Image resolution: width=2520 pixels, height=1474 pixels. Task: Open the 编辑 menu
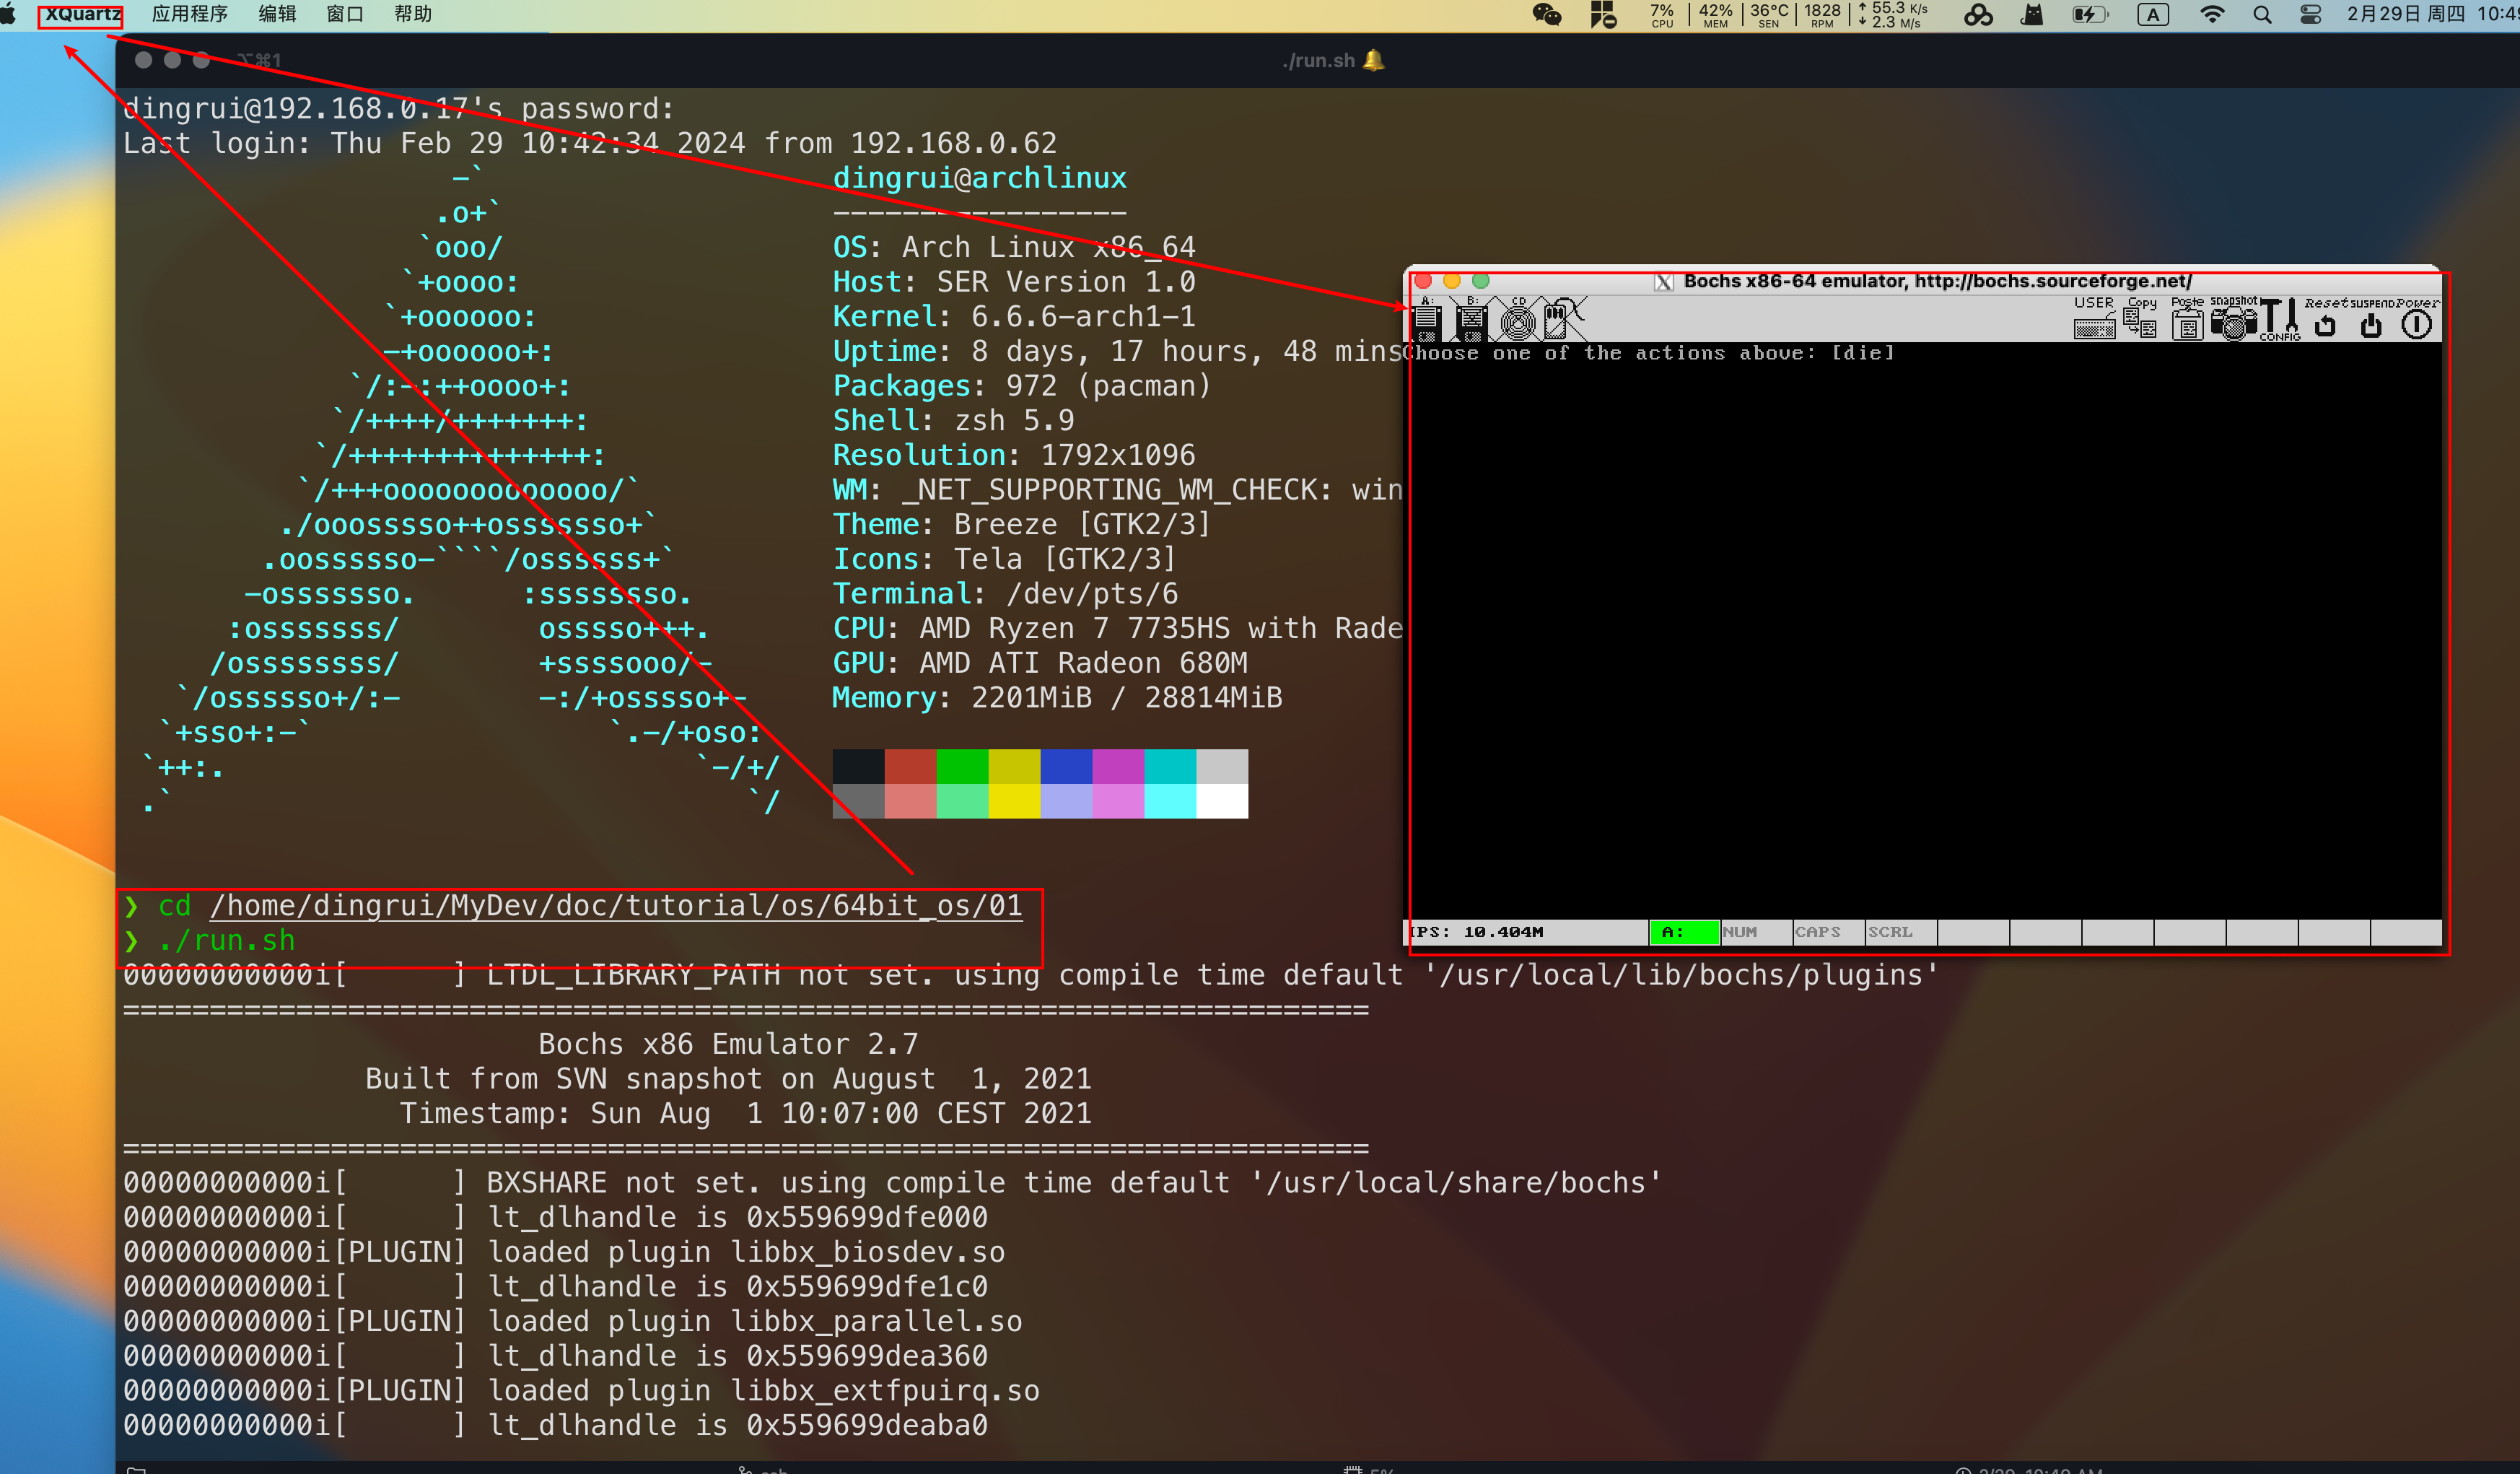pos(277,14)
